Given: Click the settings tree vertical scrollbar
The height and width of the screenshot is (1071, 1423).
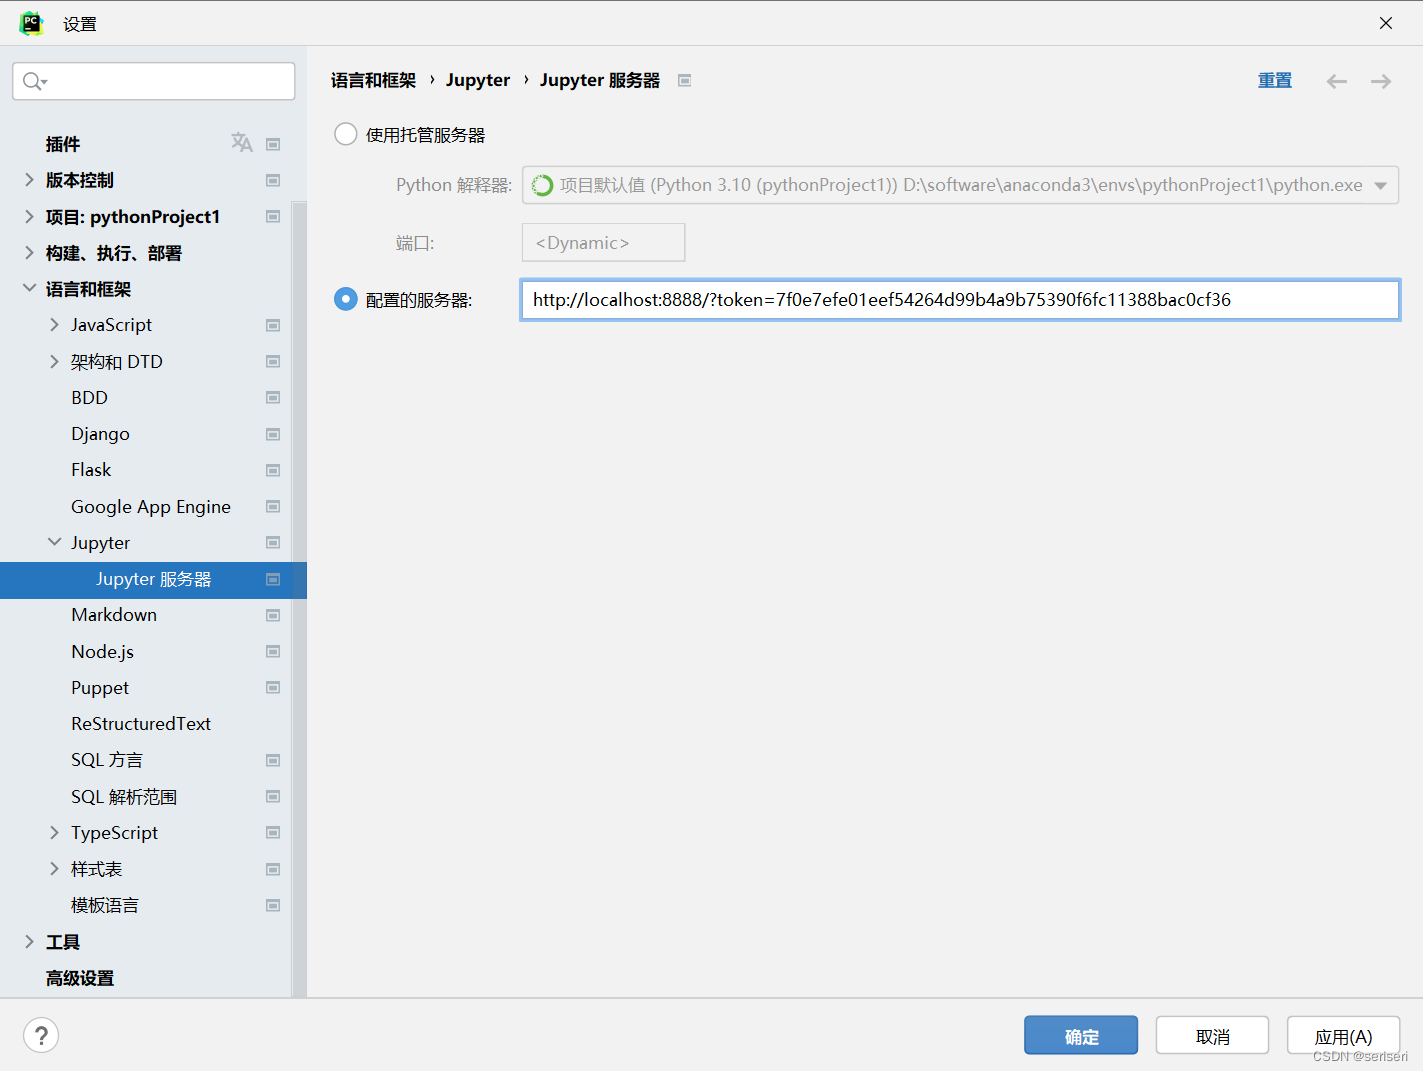Looking at the screenshot, I should point(299,600).
